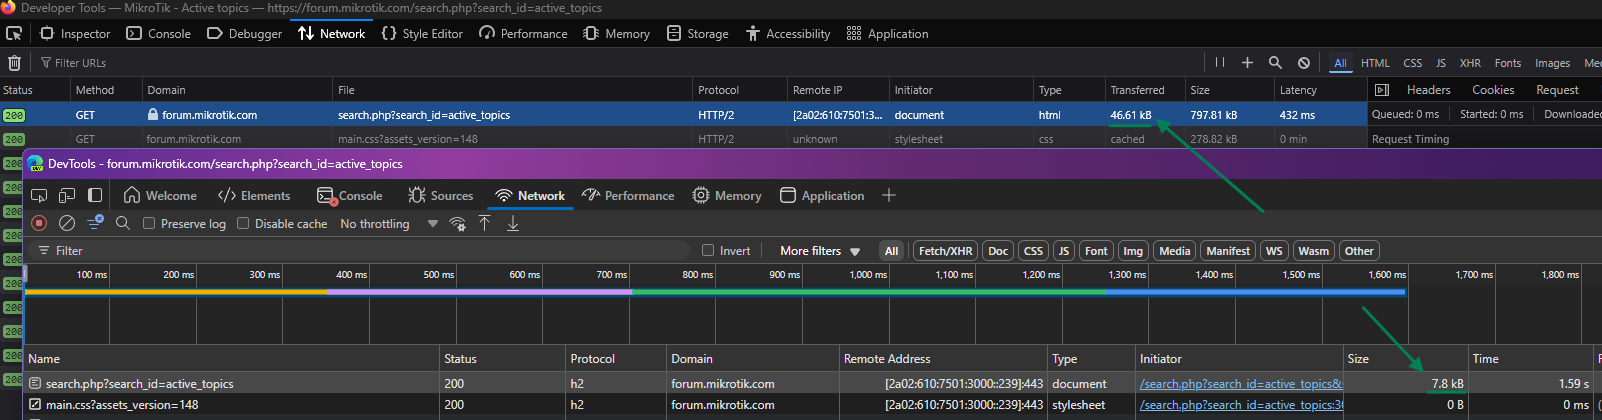Image resolution: width=1602 pixels, height=420 pixels.
Task: Click the Firefox element picker icon
Action: click(x=14, y=33)
